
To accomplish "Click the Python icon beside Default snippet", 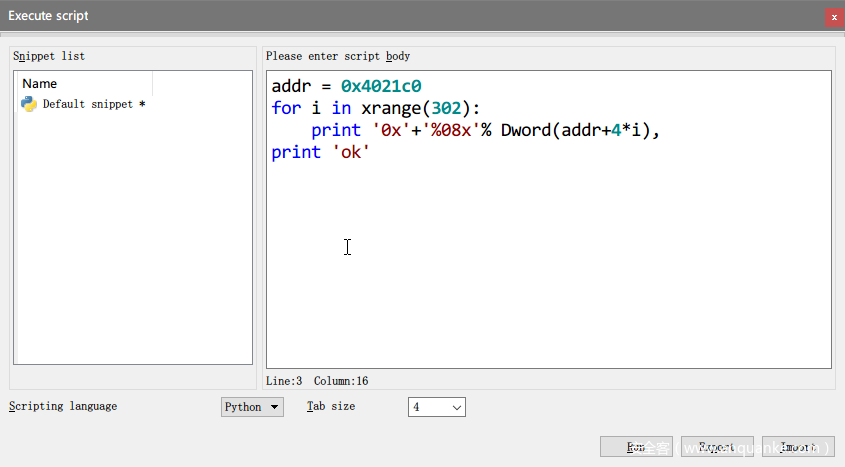I will pos(29,104).
